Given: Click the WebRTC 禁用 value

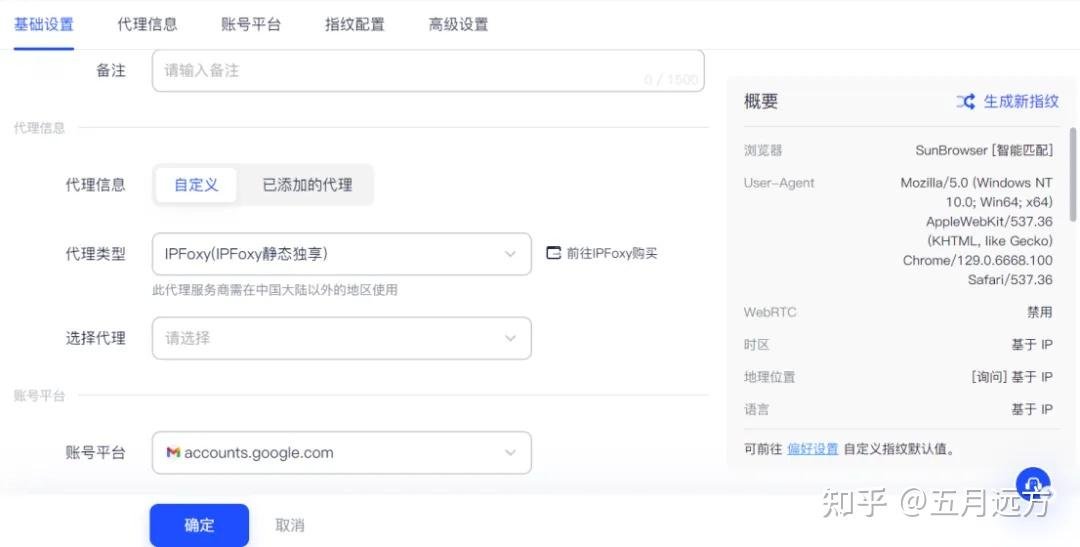Looking at the screenshot, I should coord(1039,312).
